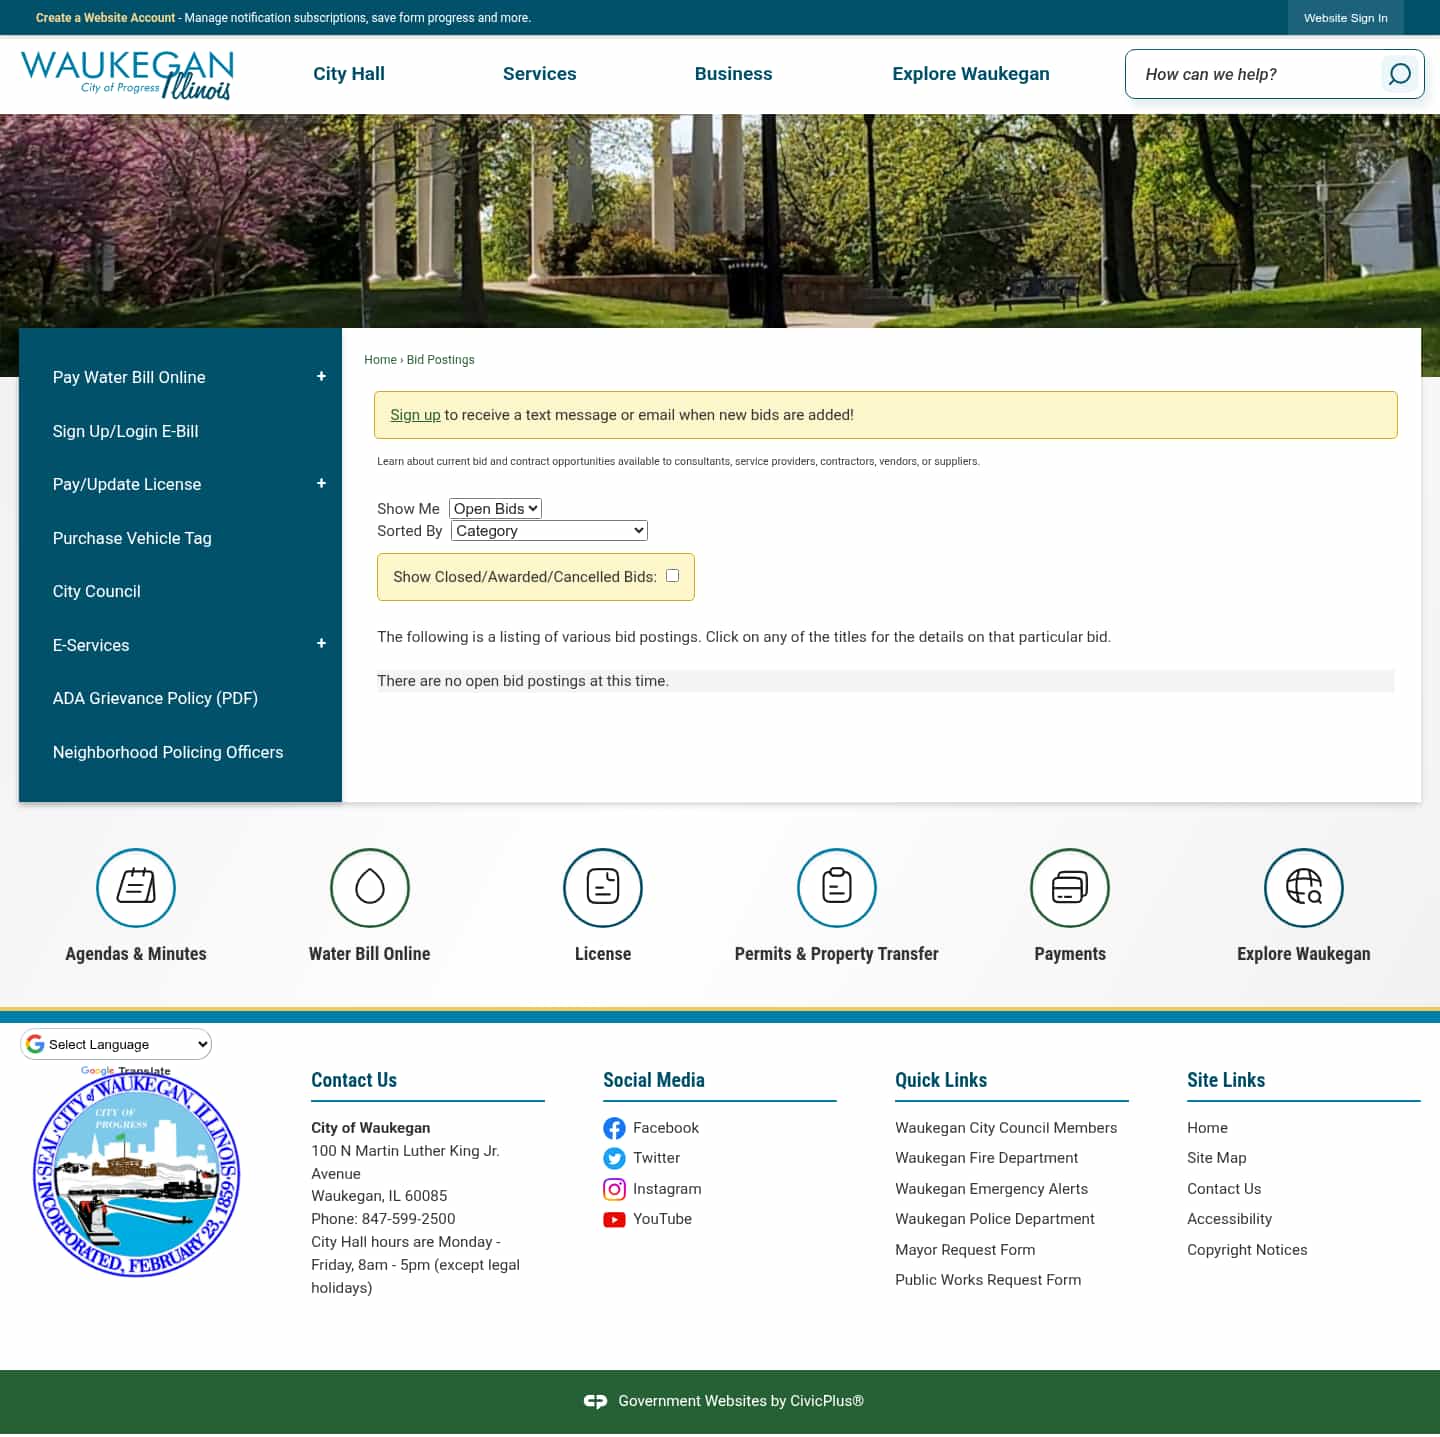Click the CivicPlus logo icon

click(x=595, y=1401)
